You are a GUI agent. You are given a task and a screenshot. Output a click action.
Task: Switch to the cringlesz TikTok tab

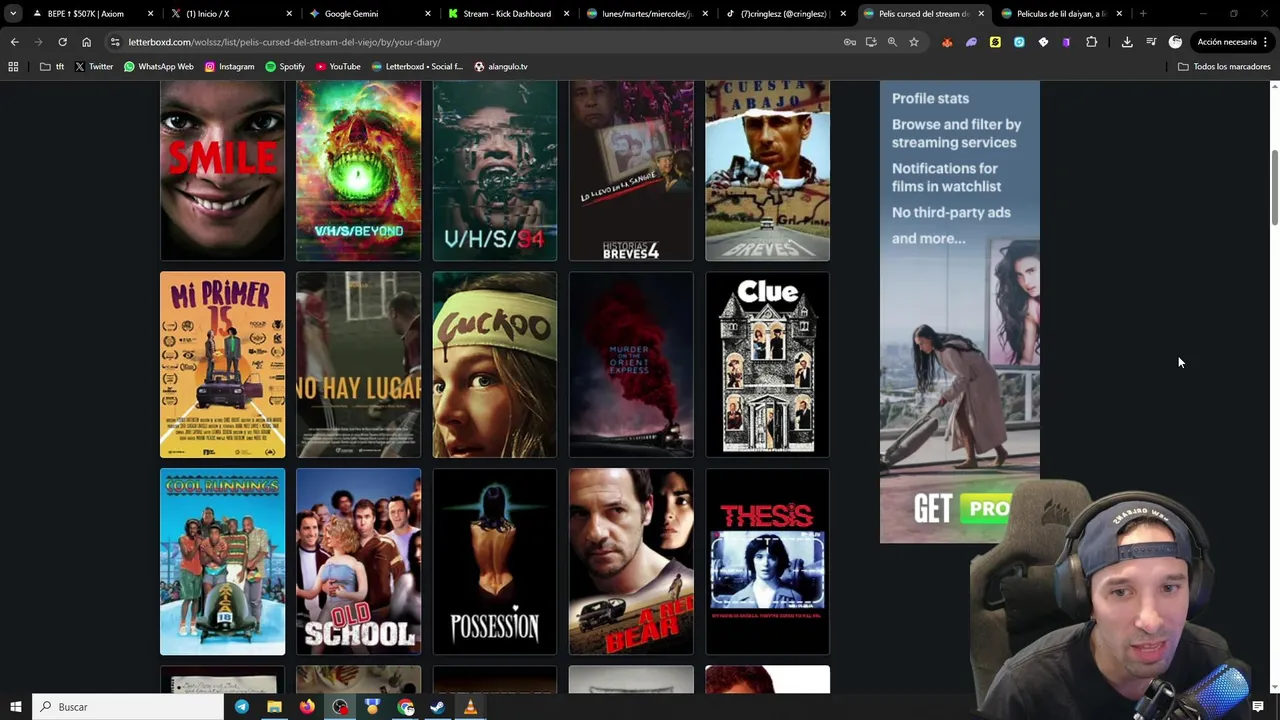coord(782,14)
